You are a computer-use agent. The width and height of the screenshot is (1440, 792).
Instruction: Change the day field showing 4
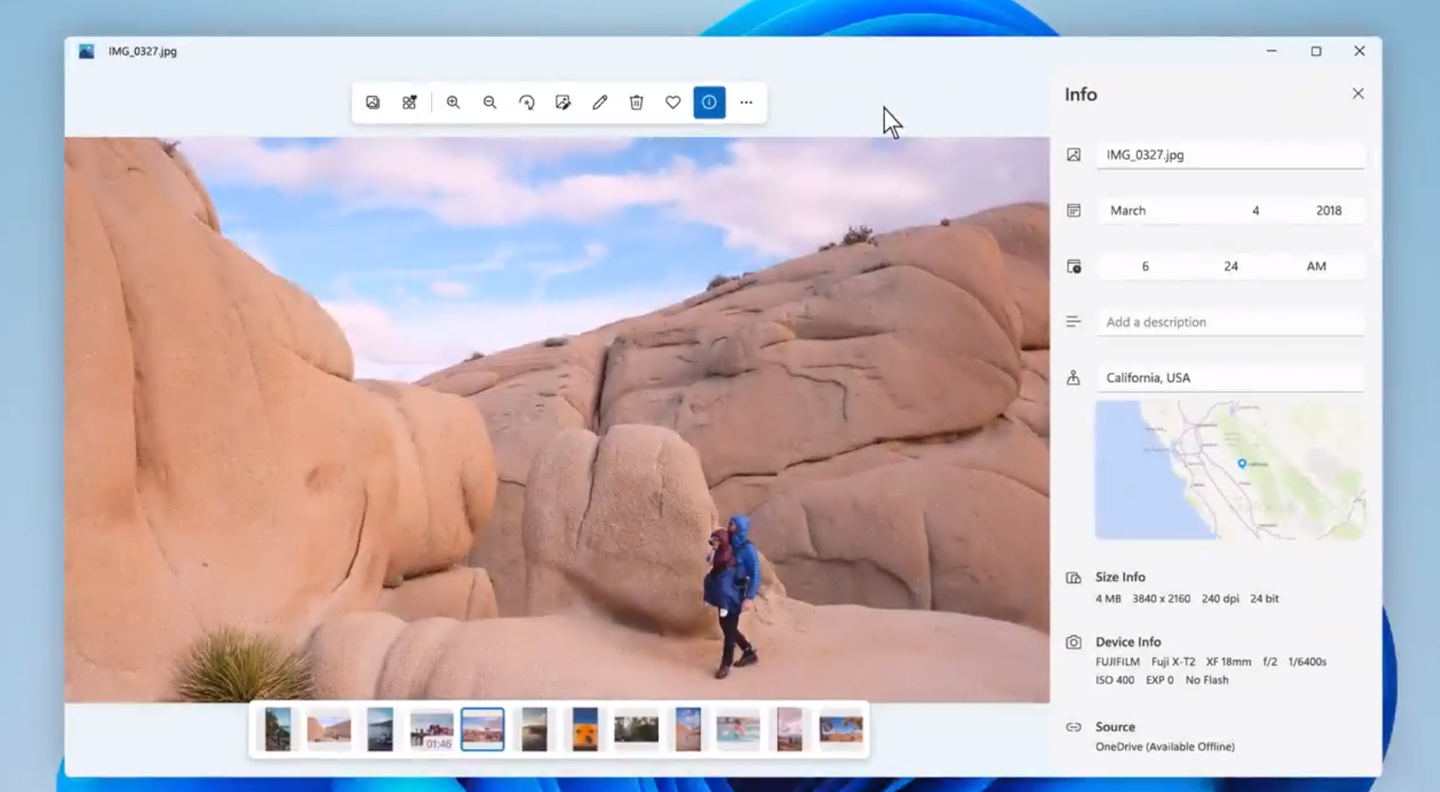pos(1256,210)
